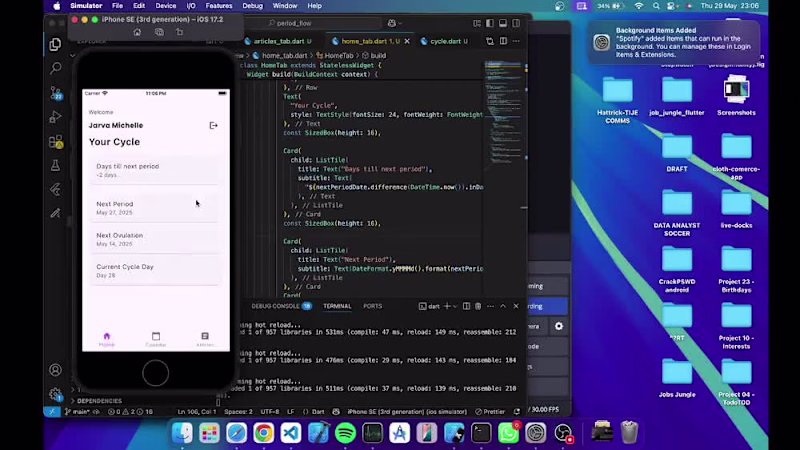The image size is (800, 450).
Task: Open the Explorer view in VS Code
Action: tap(55, 45)
